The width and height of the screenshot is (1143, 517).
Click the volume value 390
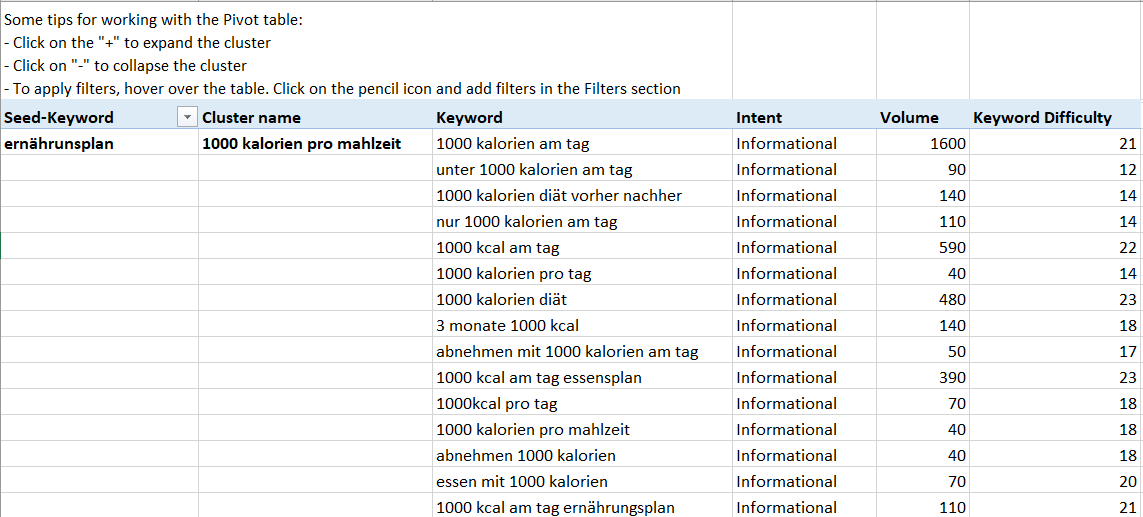(923, 378)
